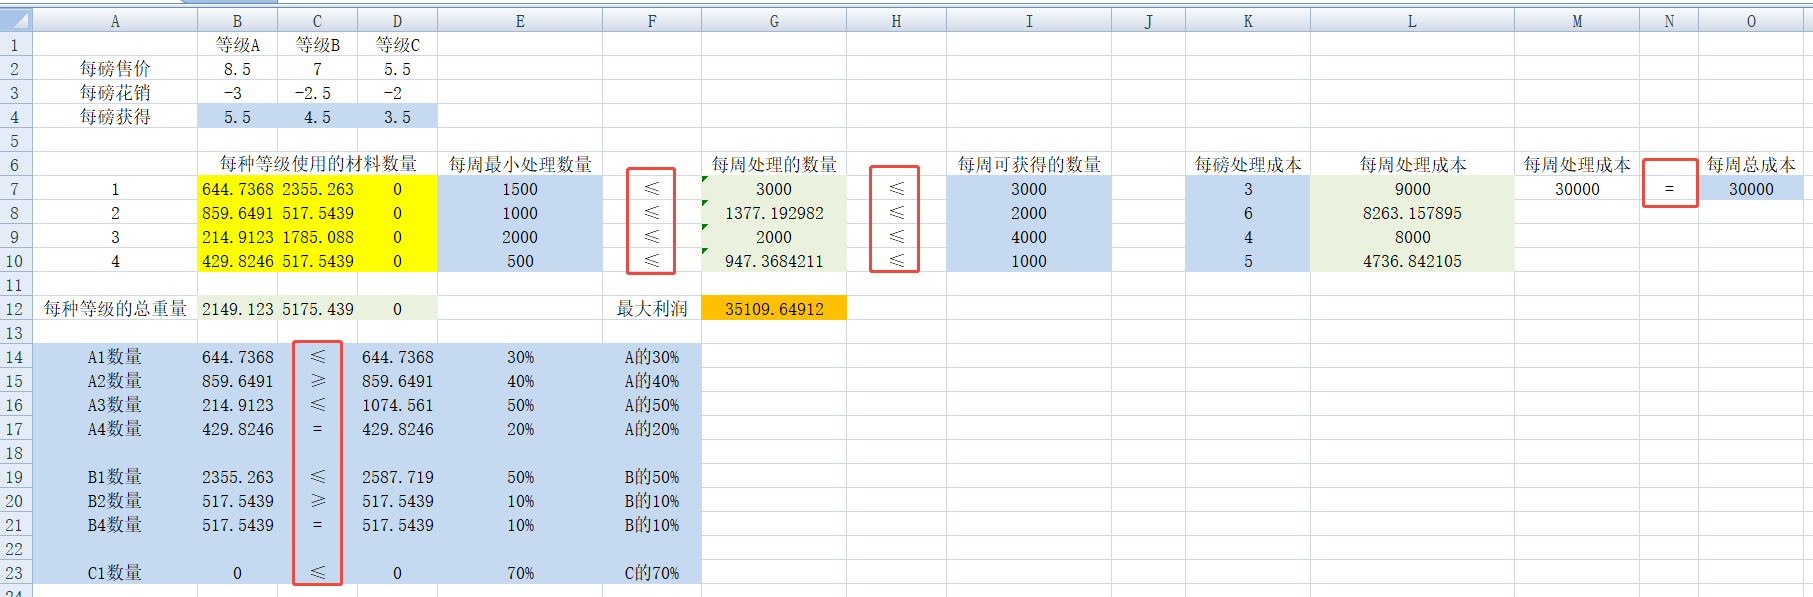The width and height of the screenshot is (1813, 597).
Task: Click the cell showing 5175.439
Action: (318, 309)
